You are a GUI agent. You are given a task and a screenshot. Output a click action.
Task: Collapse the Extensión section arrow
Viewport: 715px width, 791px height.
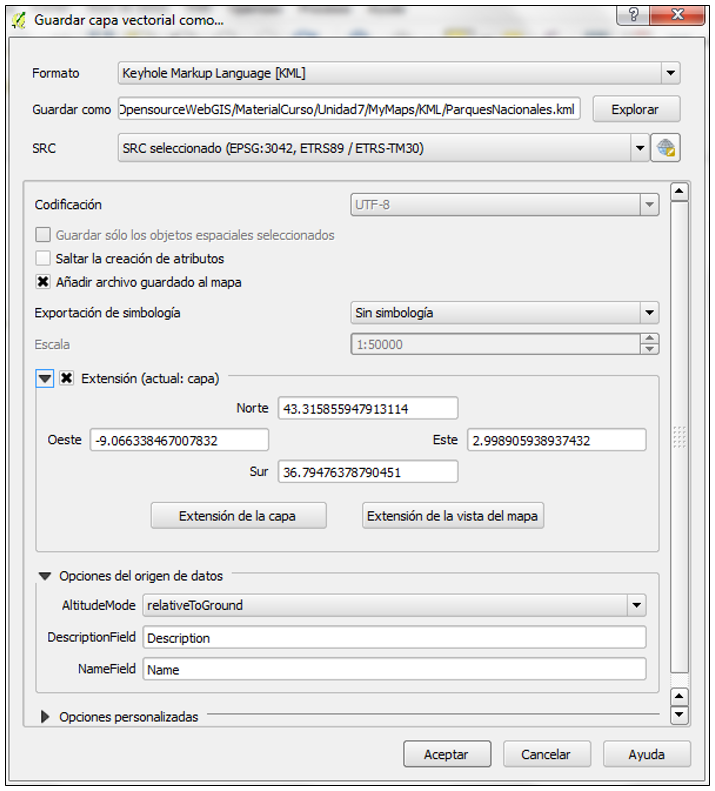click(45, 379)
